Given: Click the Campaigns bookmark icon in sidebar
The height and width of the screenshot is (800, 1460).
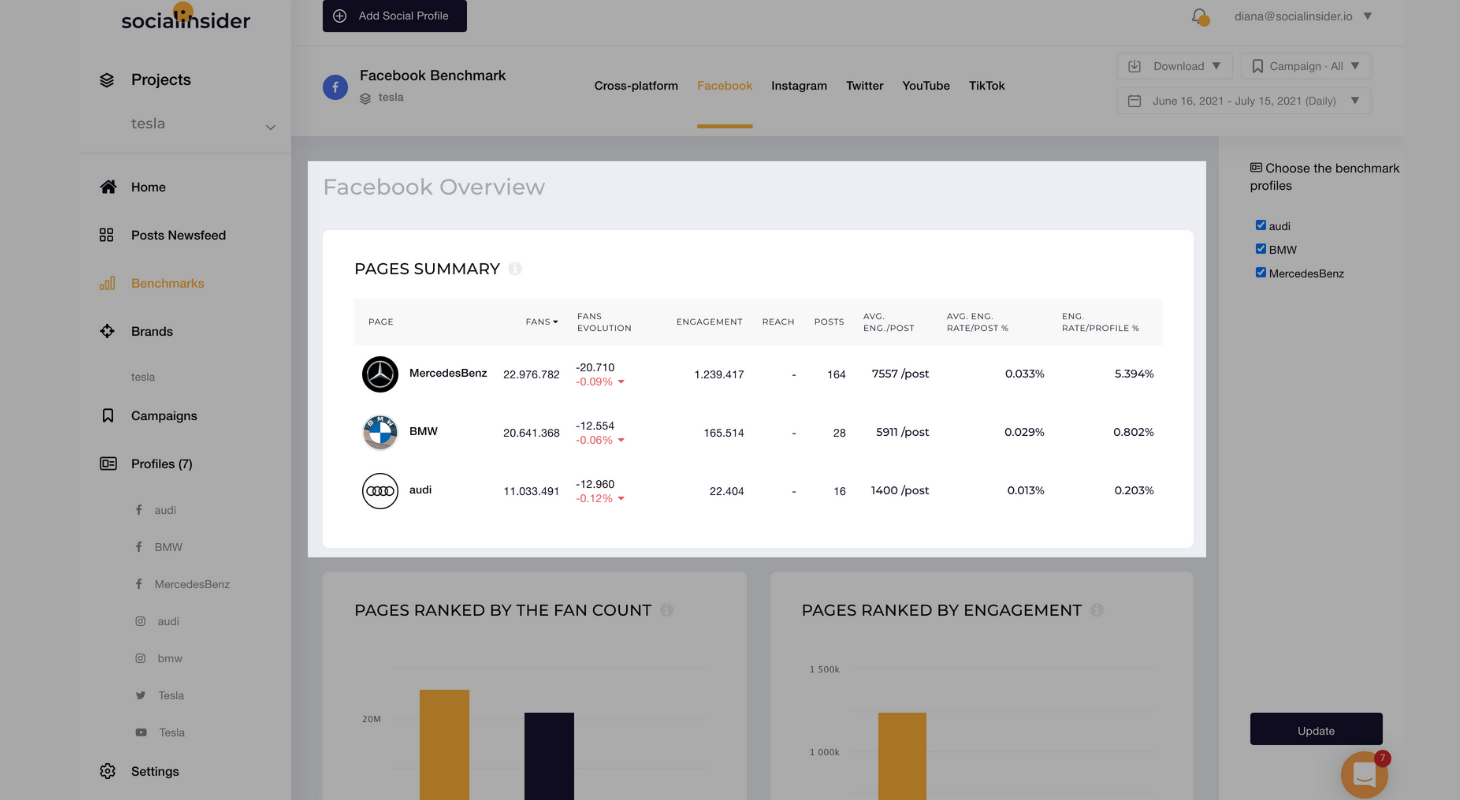Looking at the screenshot, I should 107,416.
